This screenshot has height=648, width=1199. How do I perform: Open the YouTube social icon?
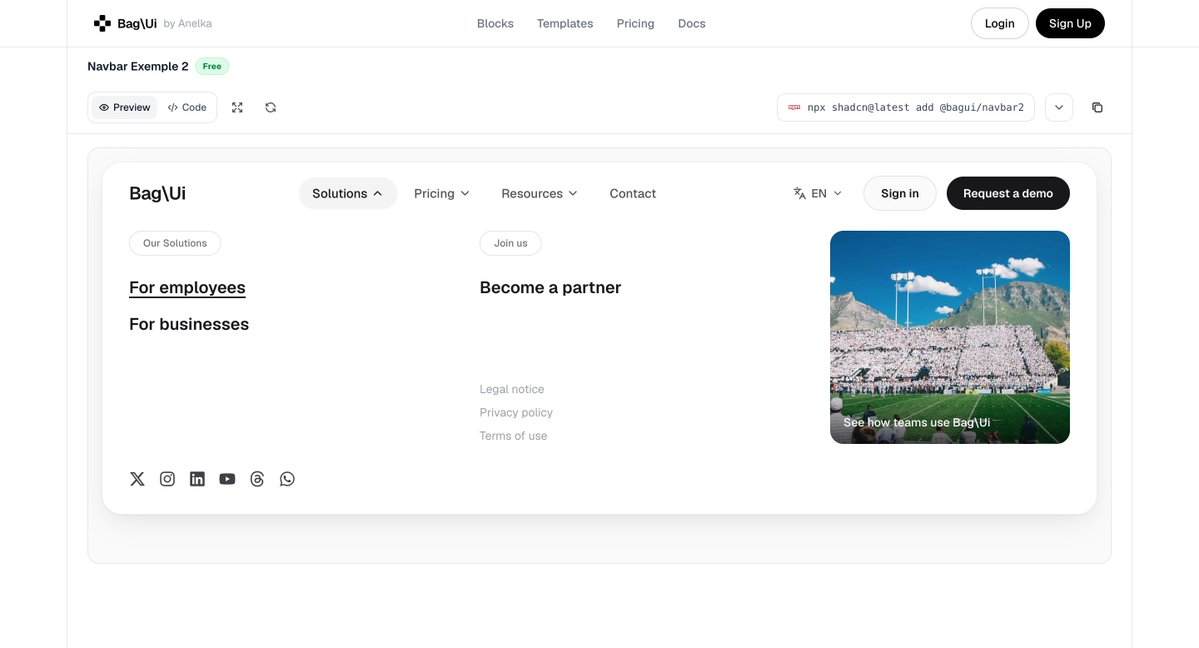coord(227,479)
